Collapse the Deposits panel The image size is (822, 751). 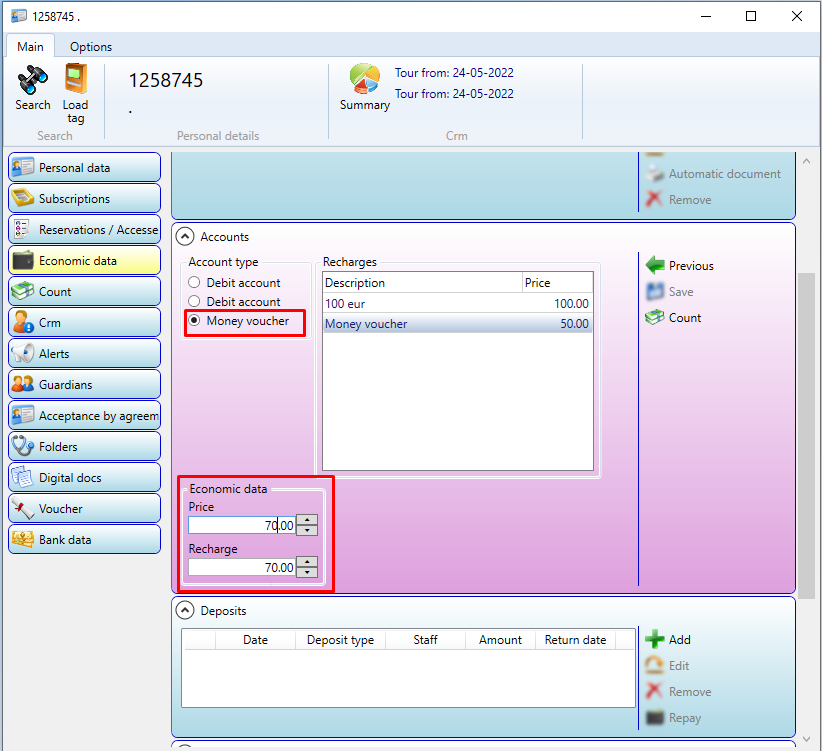click(x=185, y=611)
